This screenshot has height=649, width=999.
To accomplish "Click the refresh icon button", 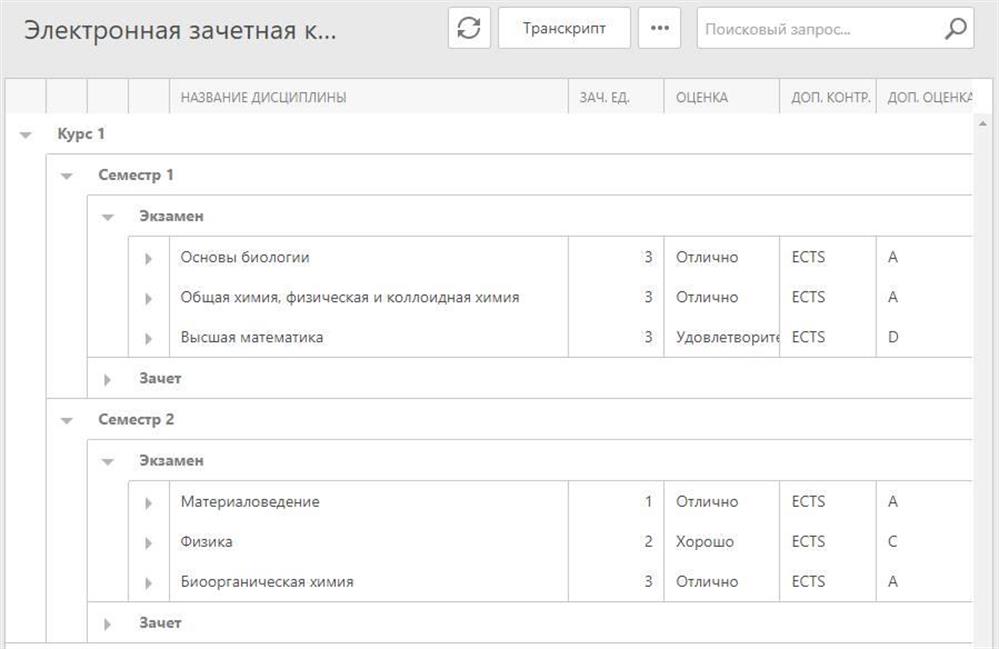I will pos(469,28).
